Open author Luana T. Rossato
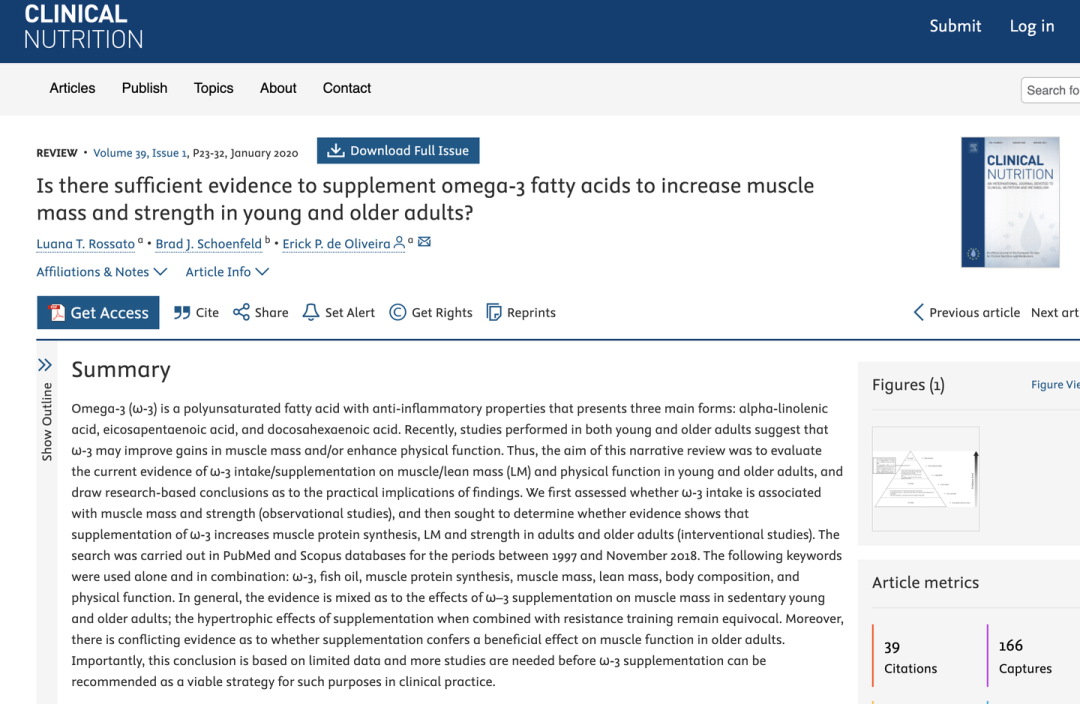This screenshot has width=1080, height=704. click(x=85, y=244)
